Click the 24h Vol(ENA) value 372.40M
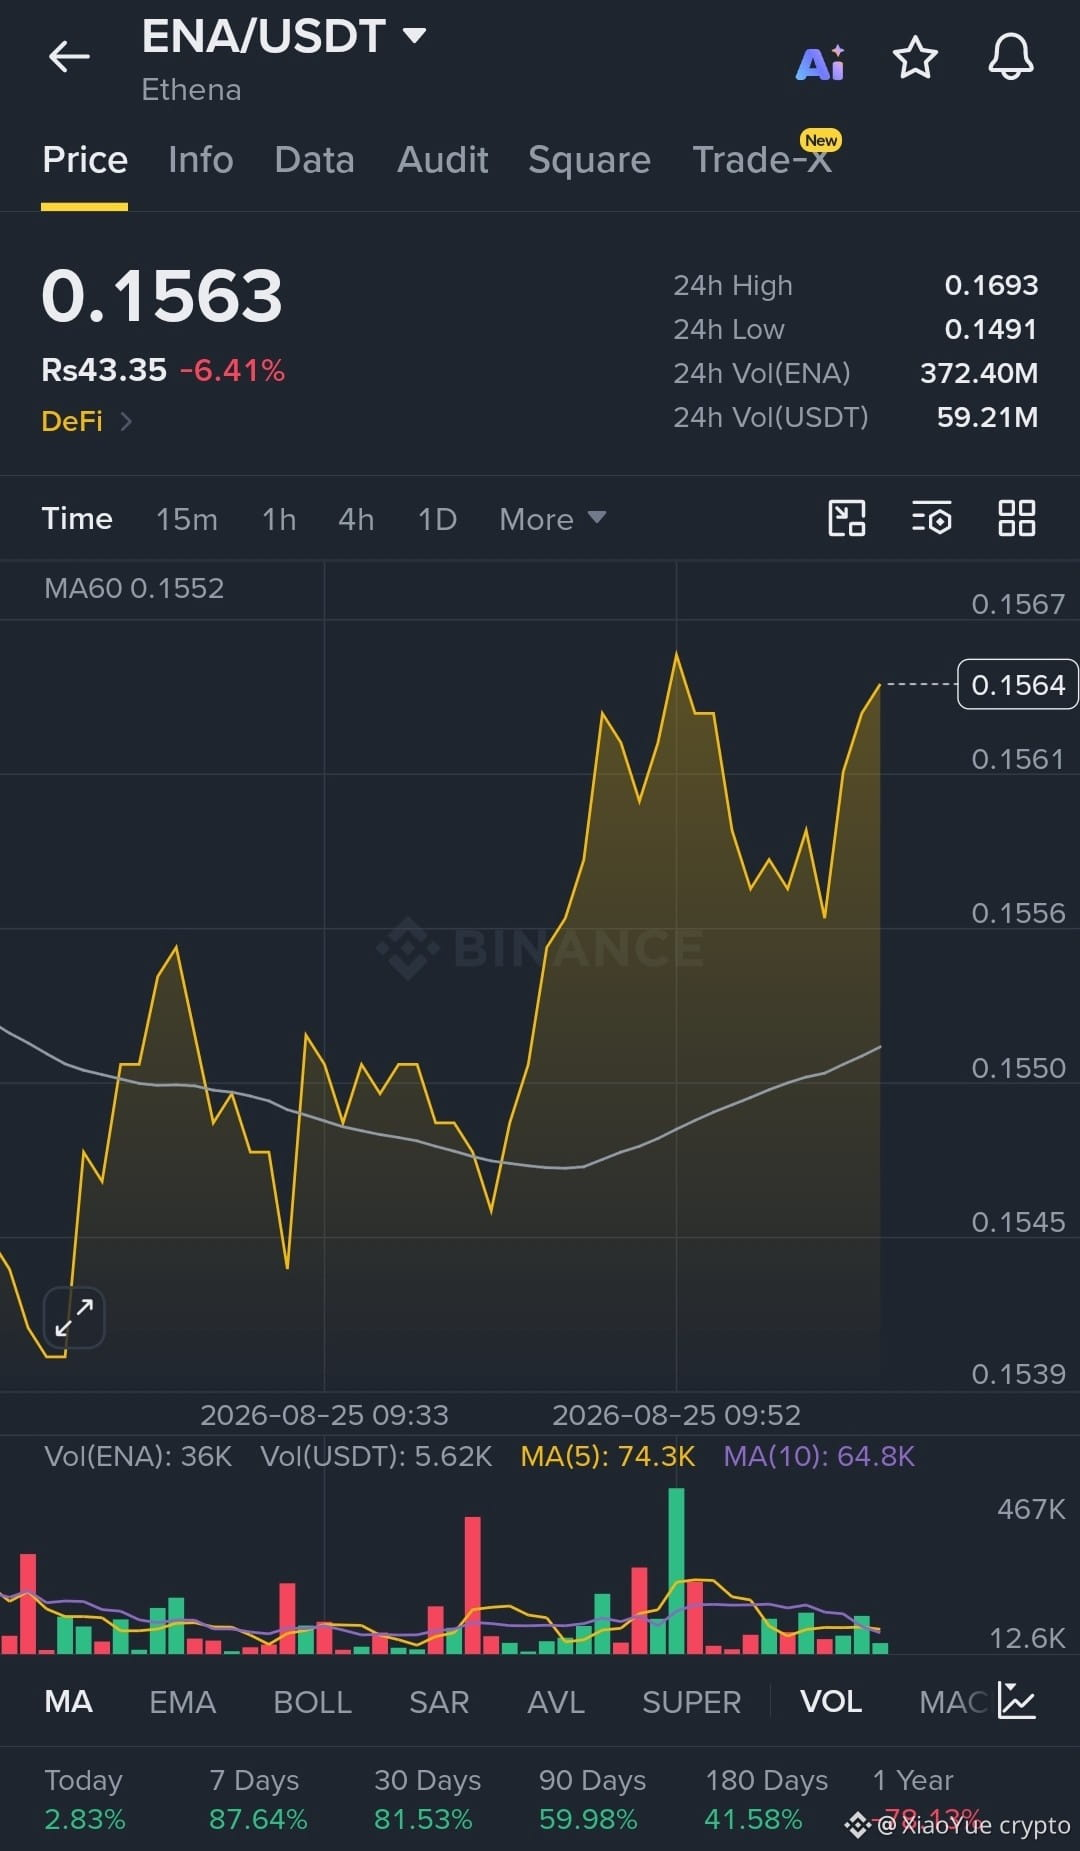This screenshot has height=1851, width=1080. tap(979, 373)
